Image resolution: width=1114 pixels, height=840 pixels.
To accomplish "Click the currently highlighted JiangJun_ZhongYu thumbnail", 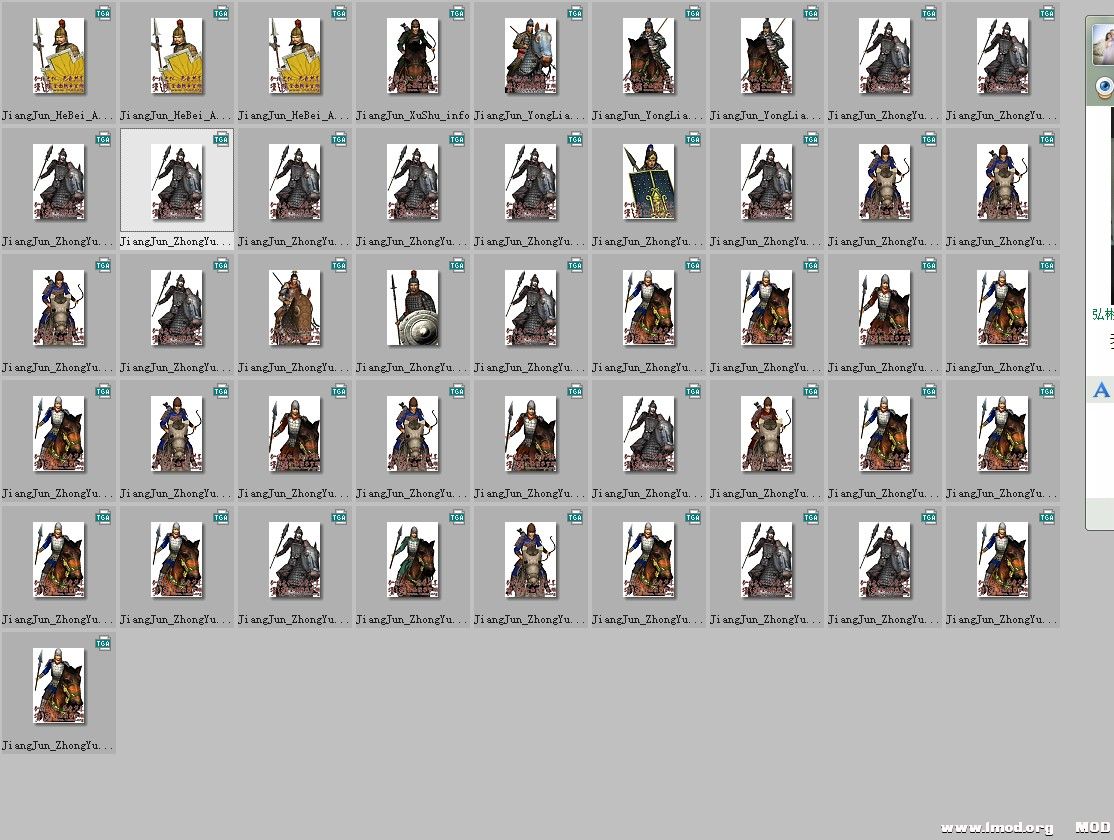I will (177, 181).
